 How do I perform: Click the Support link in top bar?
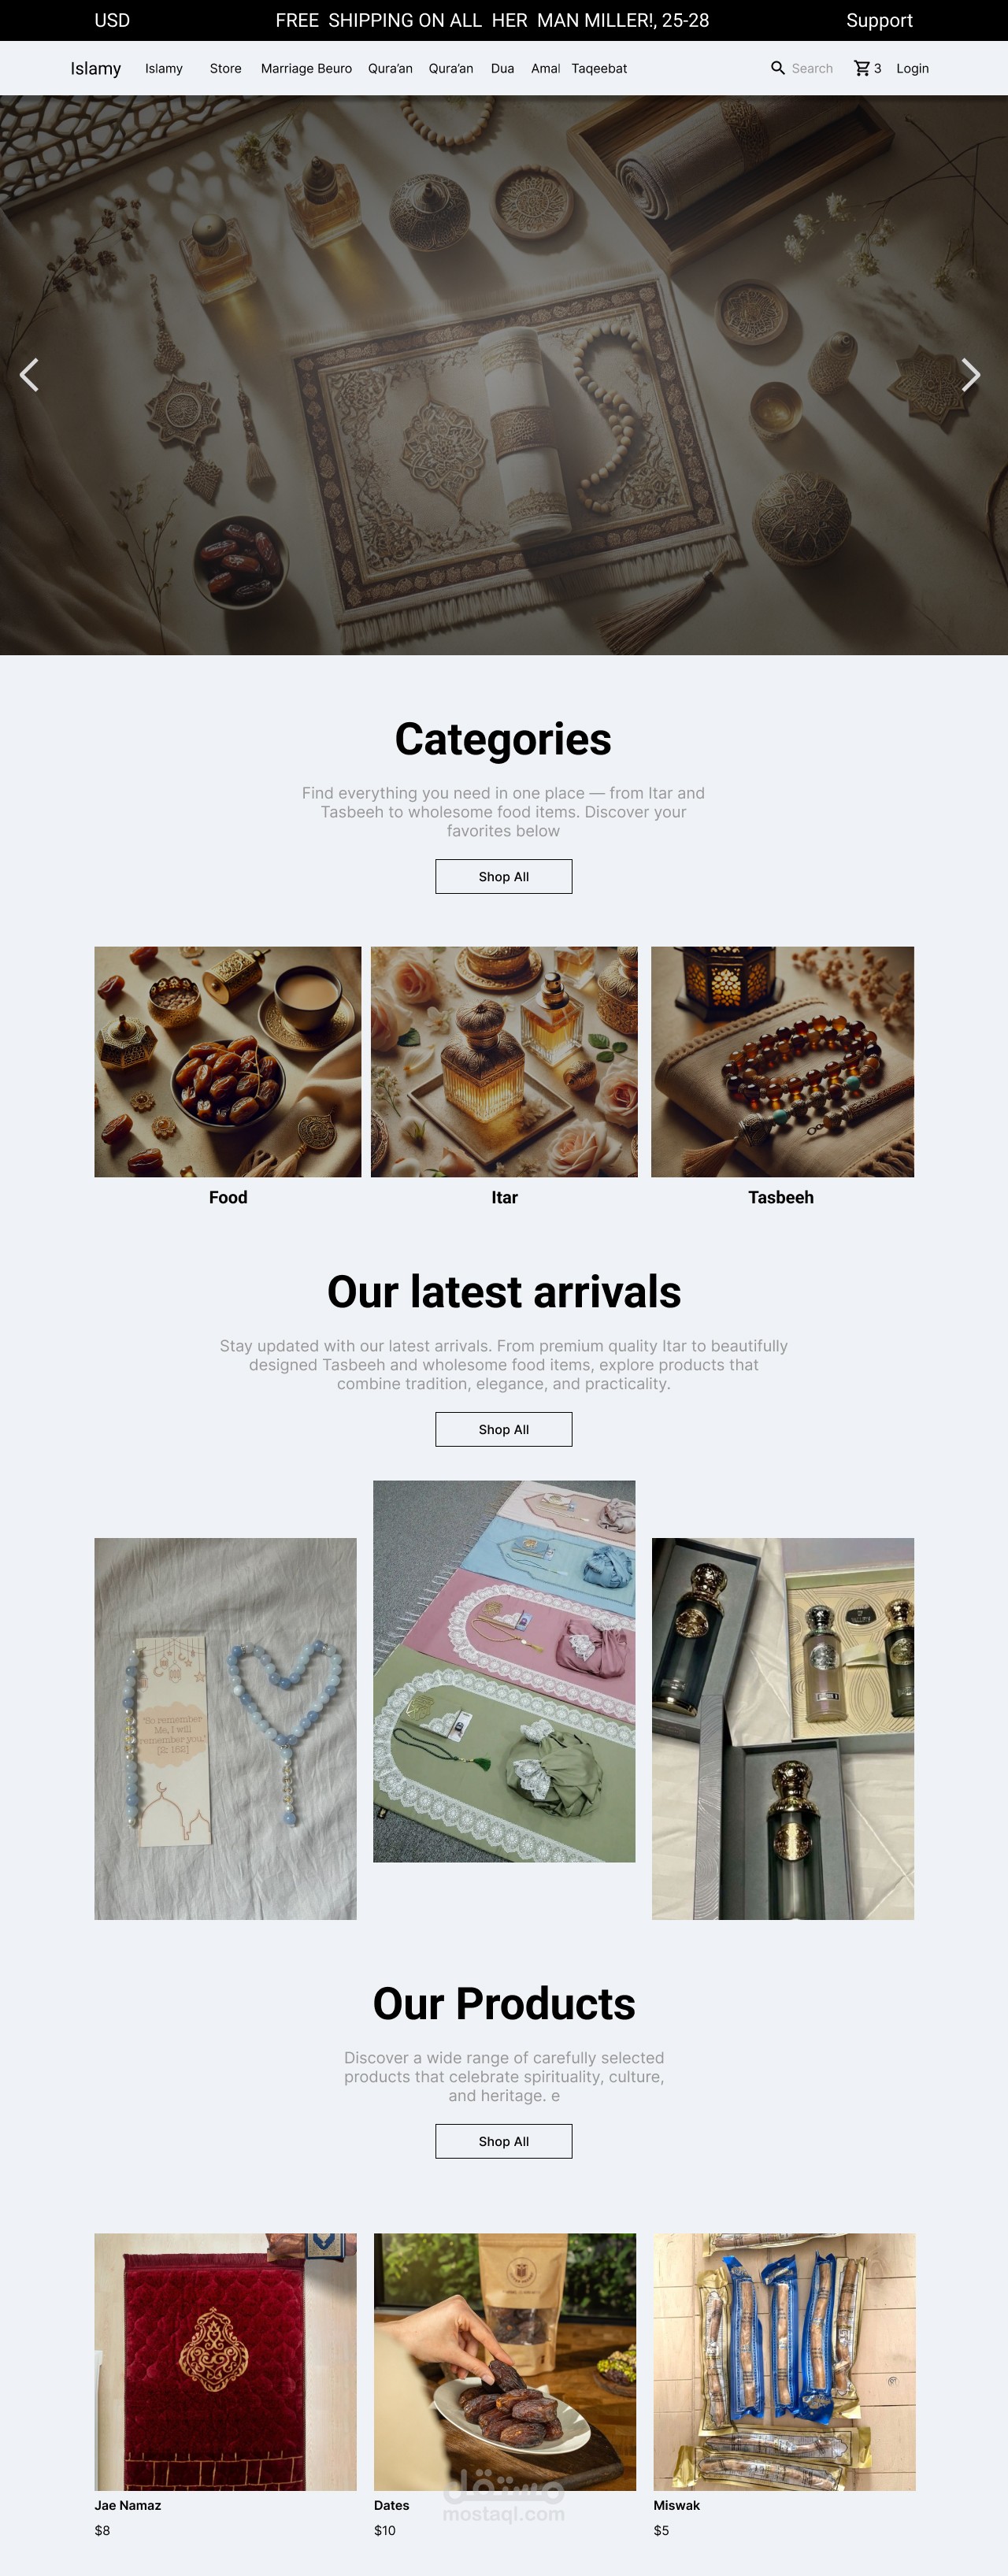pos(879,20)
